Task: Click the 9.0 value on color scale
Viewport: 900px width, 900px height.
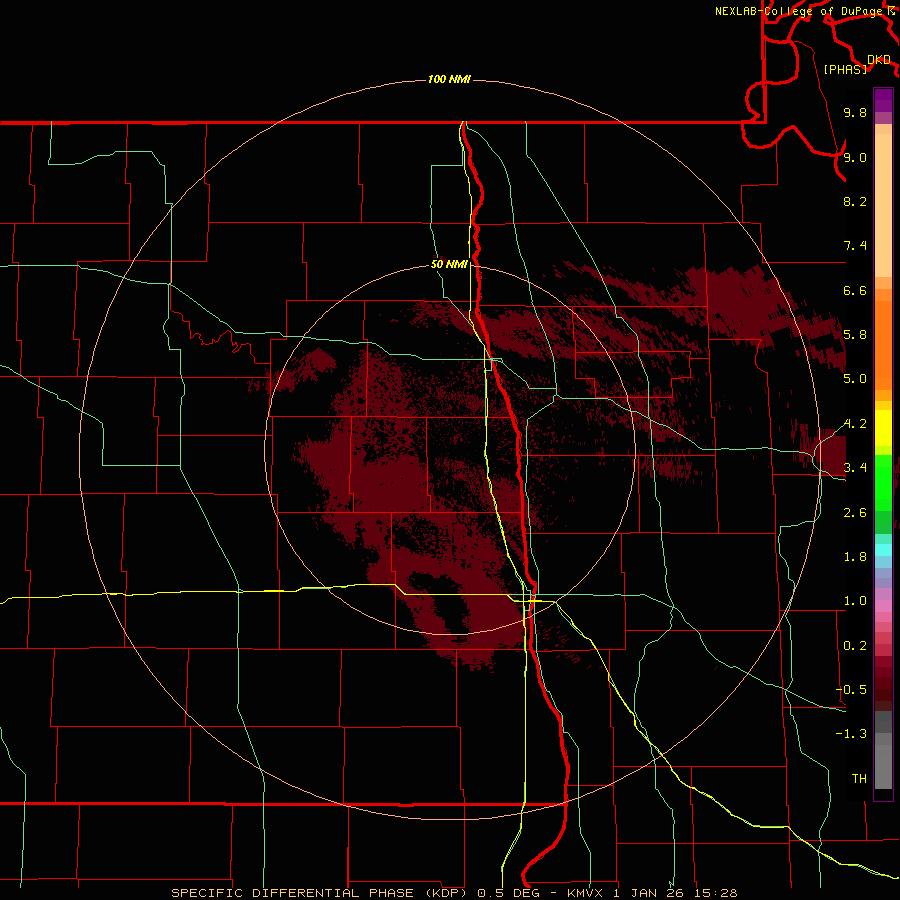Action: pos(855,157)
